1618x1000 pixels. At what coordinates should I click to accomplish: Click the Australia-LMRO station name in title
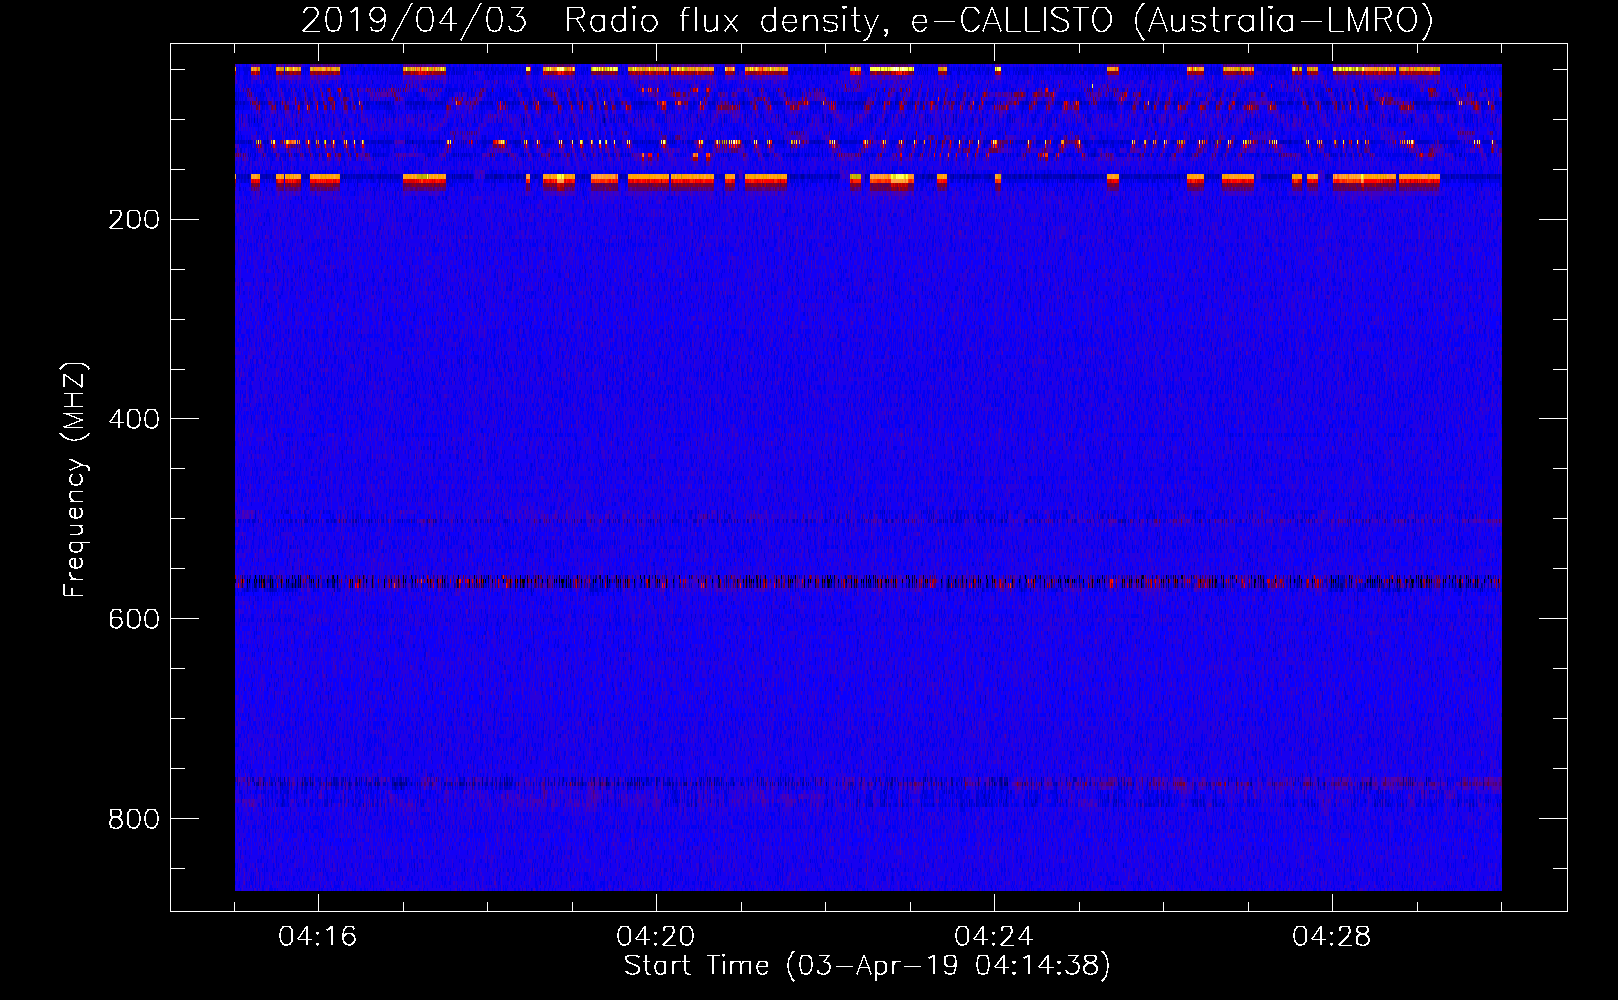(1284, 20)
